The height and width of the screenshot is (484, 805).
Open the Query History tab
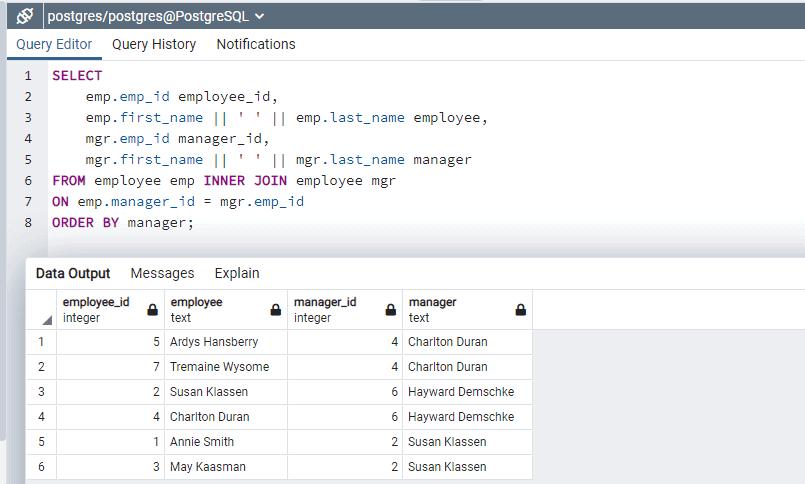tap(154, 44)
